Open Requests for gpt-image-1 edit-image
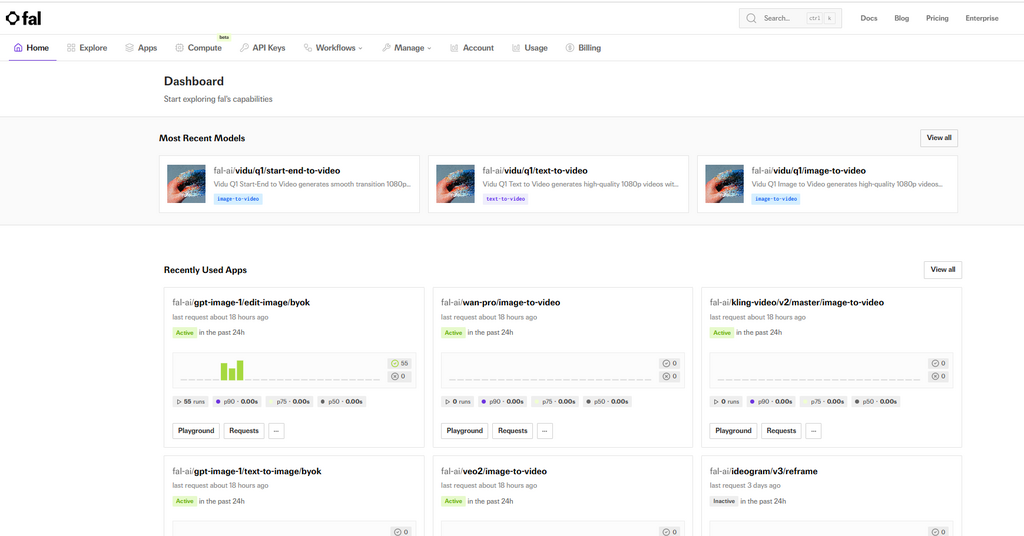The image size is (1024, 536). tap(244, 431)
